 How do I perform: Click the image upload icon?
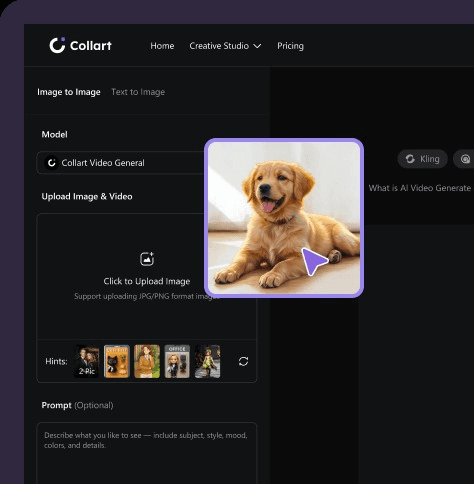[x=147, y=259]
